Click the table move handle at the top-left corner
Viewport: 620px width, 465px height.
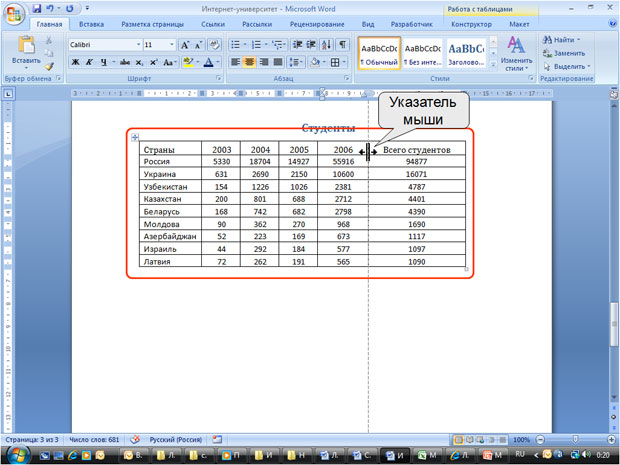tap(133, 137)
